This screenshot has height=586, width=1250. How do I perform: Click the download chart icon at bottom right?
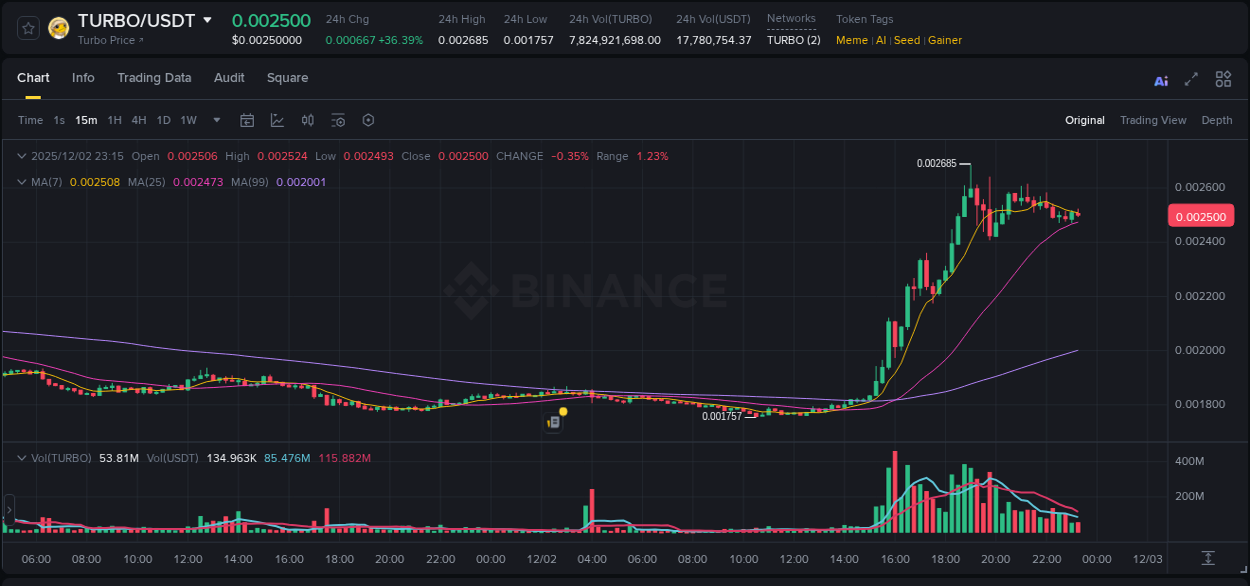click(x=1207, y=559)
